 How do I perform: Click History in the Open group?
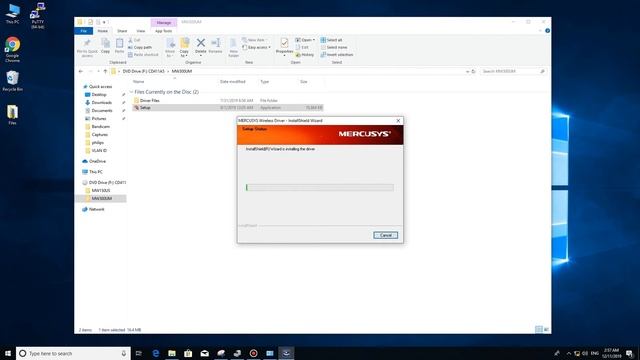[x=304, y=55]
